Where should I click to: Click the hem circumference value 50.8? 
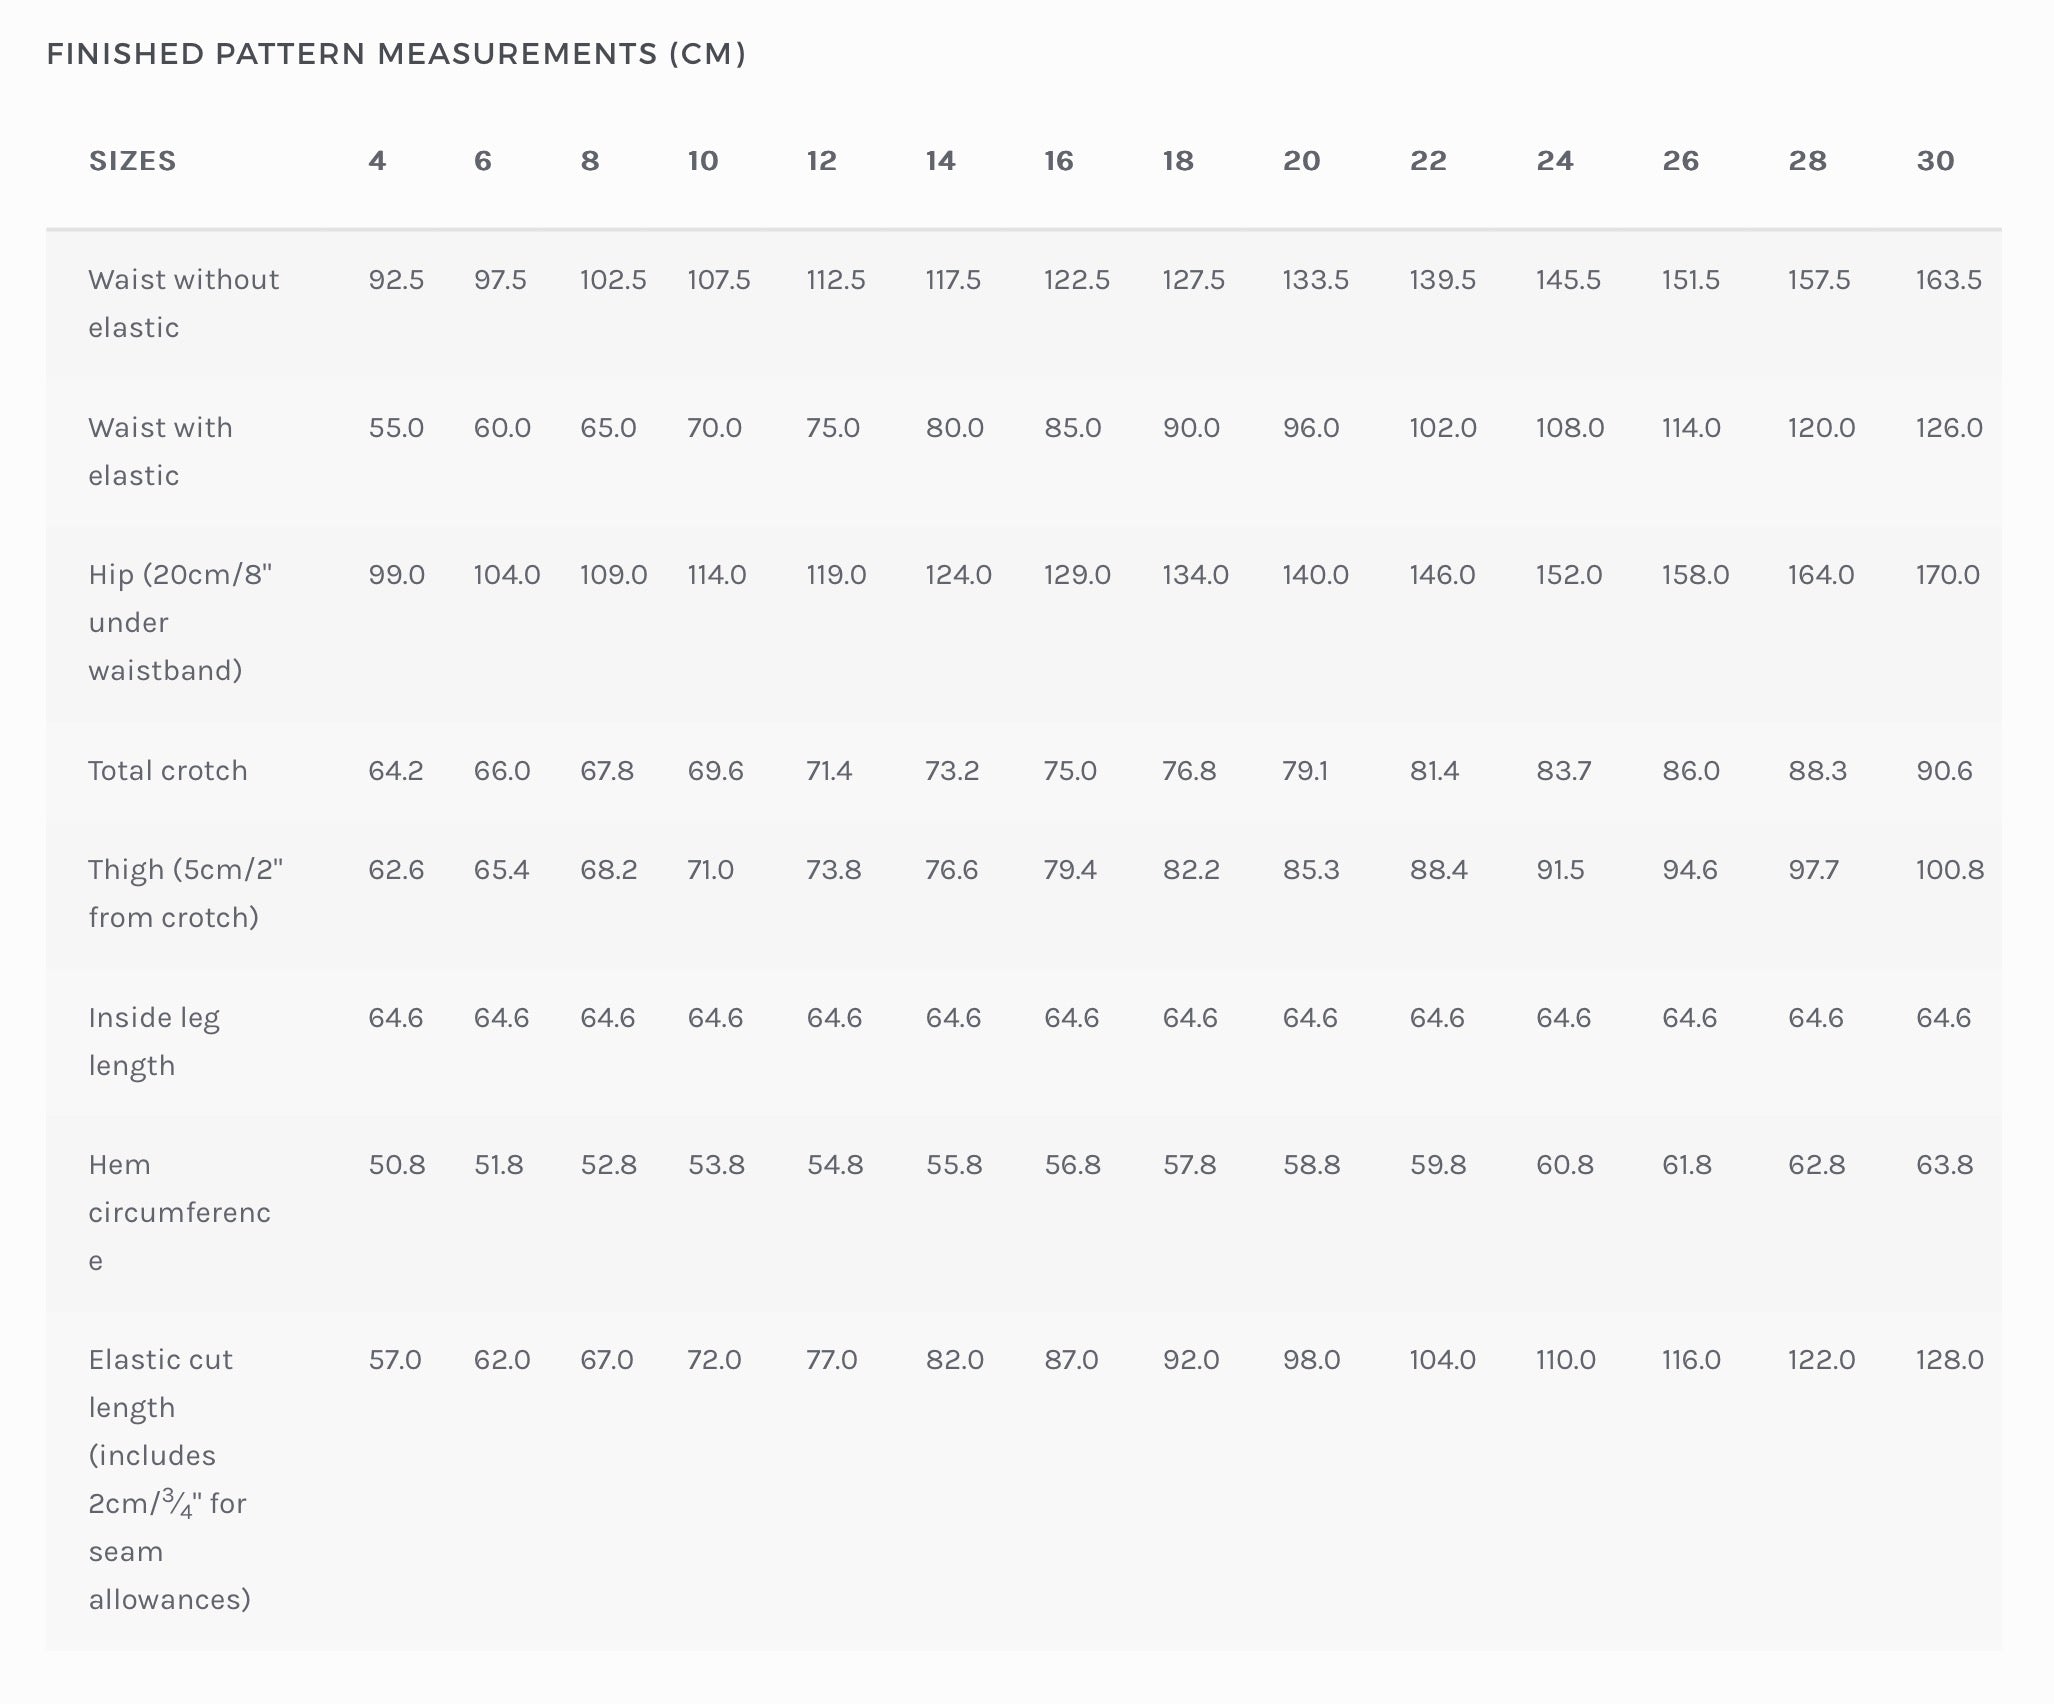(x=396, y=1165)
